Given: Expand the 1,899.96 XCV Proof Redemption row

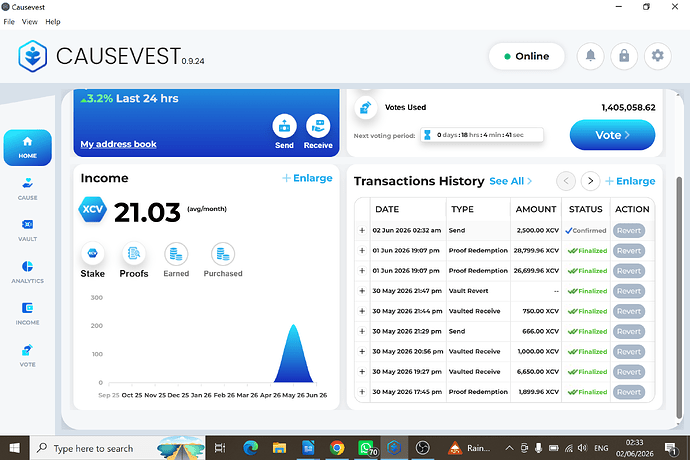Looking at the screenshot, I should [362, 392].
